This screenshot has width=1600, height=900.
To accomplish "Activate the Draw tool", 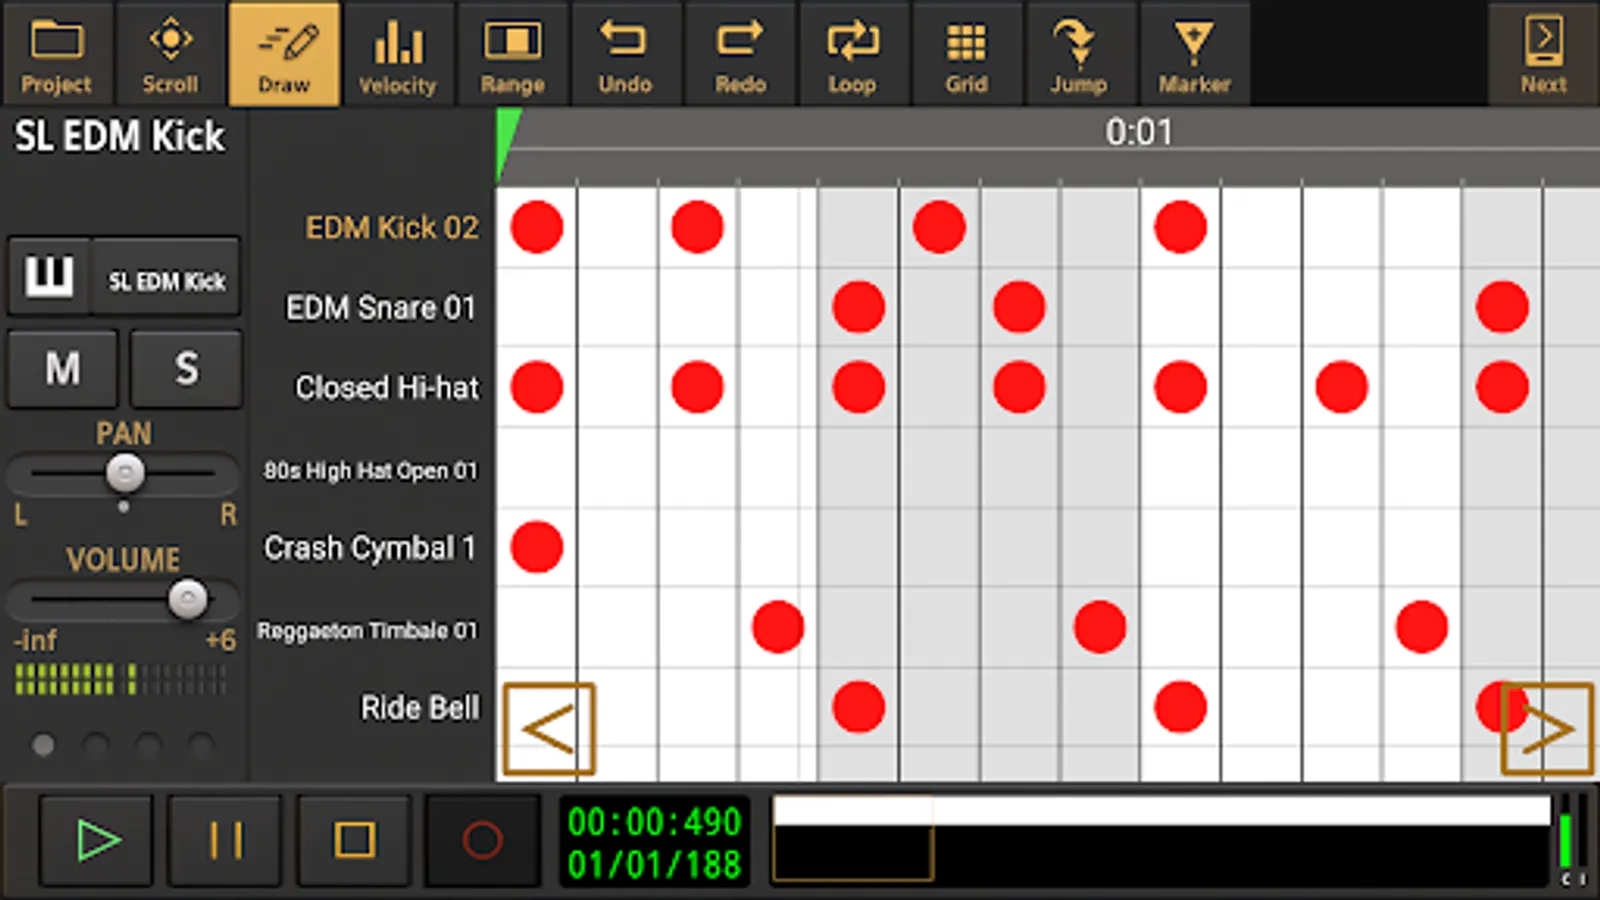I will (284, 54).
